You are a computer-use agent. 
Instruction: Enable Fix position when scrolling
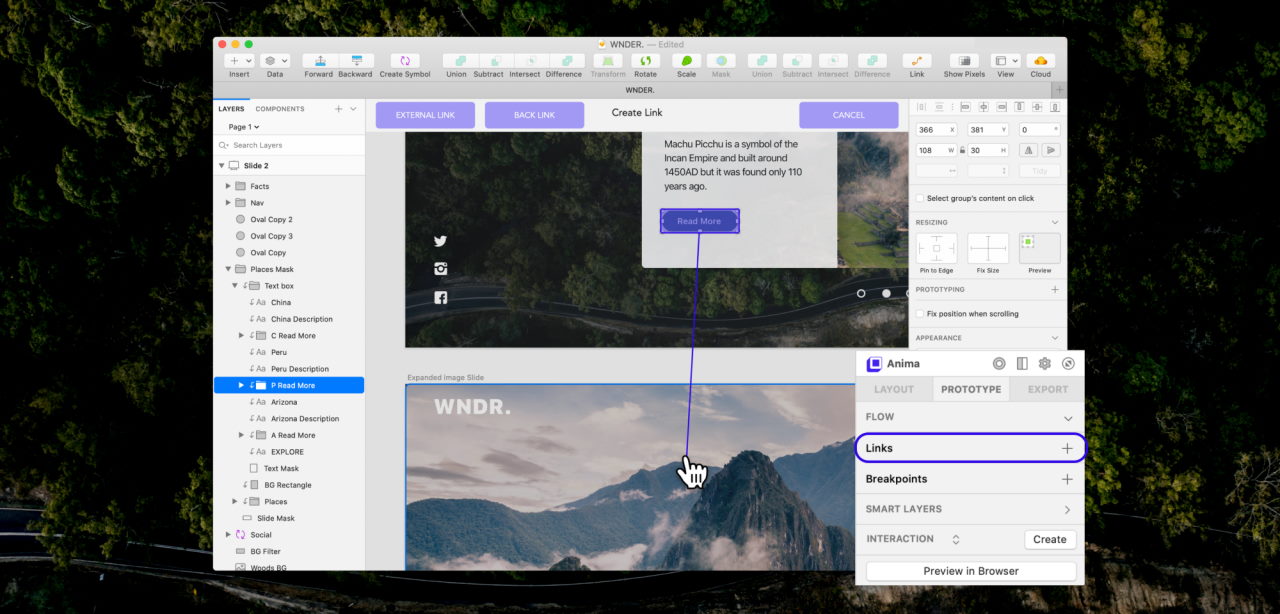click(919, 313)
